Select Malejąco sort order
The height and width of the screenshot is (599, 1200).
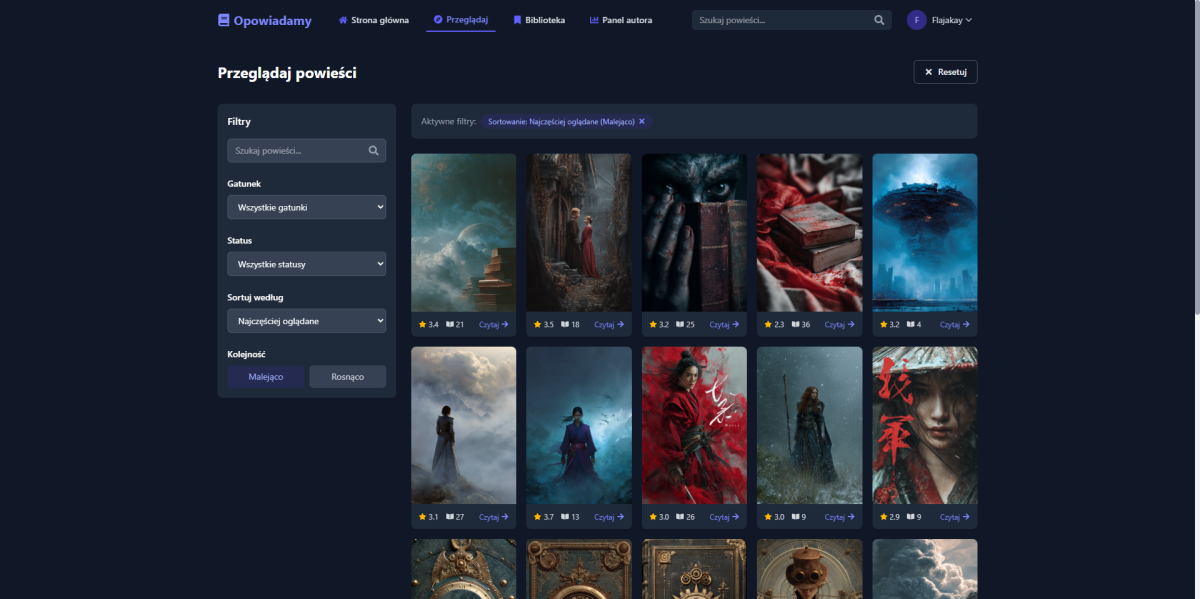pyautogui.click(x=266, y=377)
